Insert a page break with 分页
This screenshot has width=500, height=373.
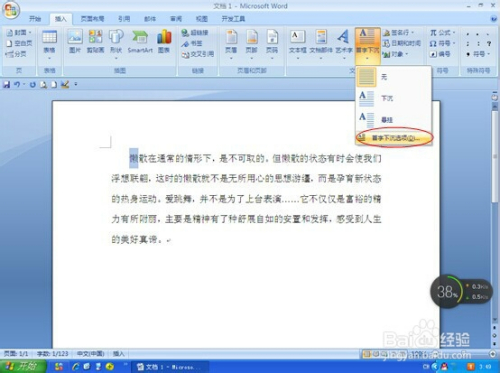(16, 54)
